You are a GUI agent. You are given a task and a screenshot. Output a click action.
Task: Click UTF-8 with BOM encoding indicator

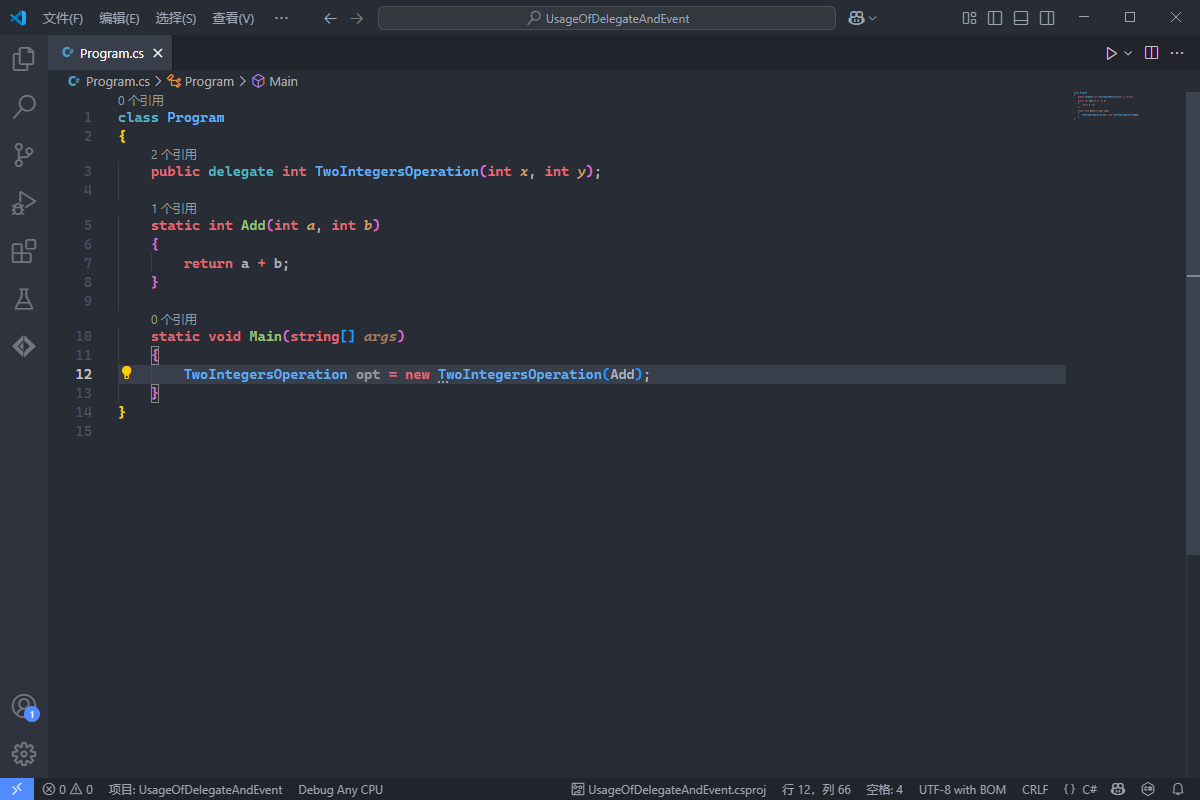(x=962, y=789)
